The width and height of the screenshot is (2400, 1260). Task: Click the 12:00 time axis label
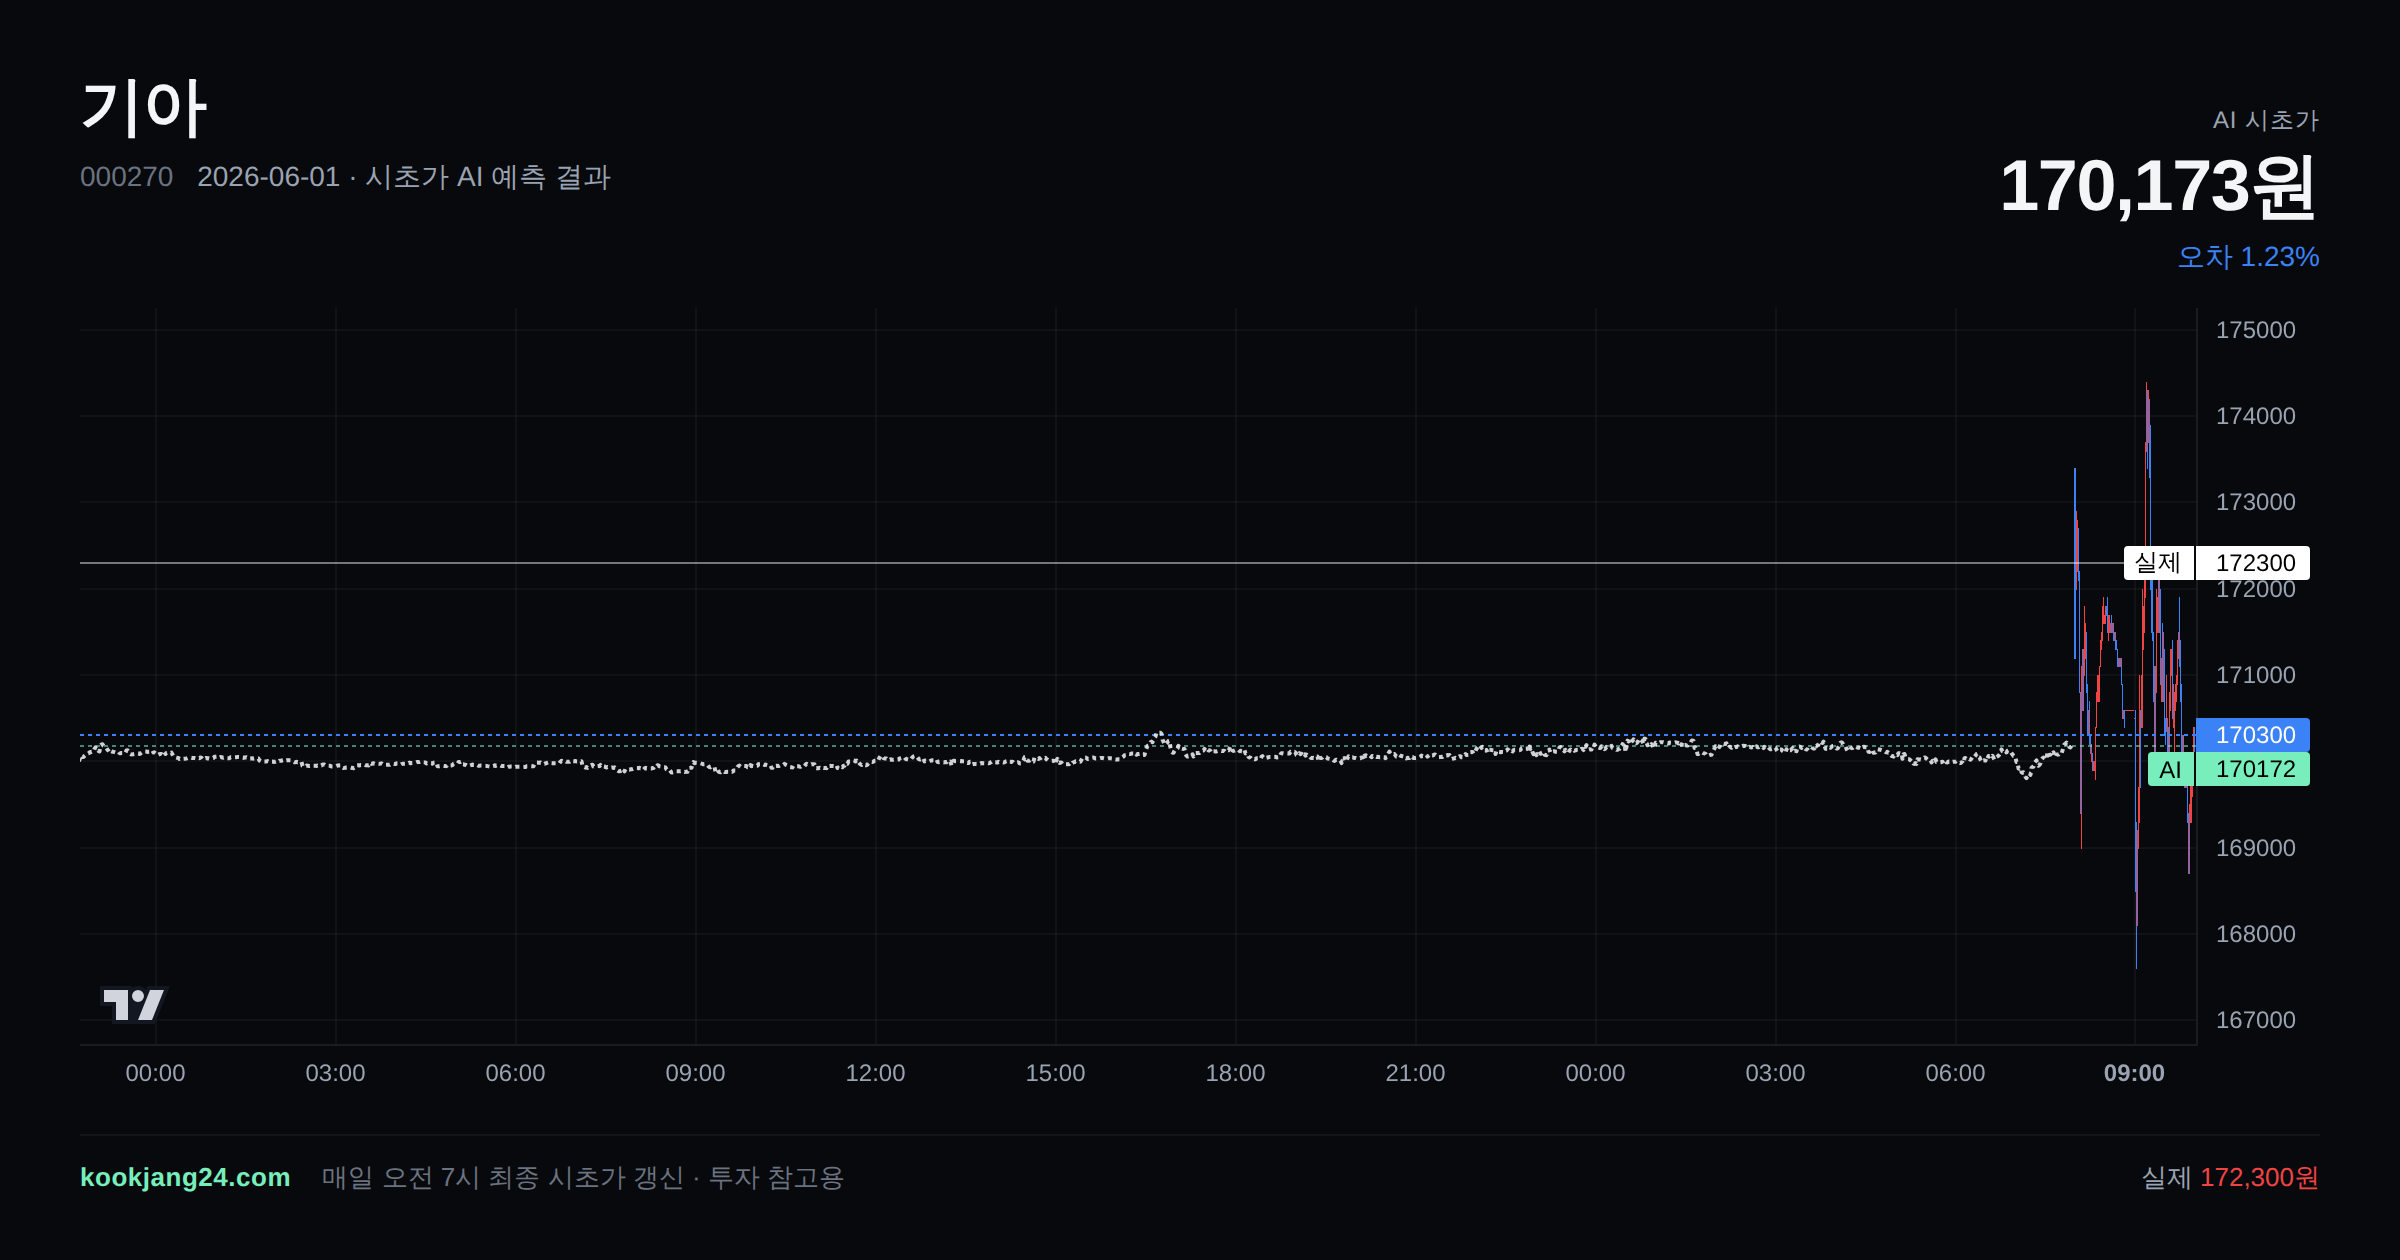tap(875, 1073)
